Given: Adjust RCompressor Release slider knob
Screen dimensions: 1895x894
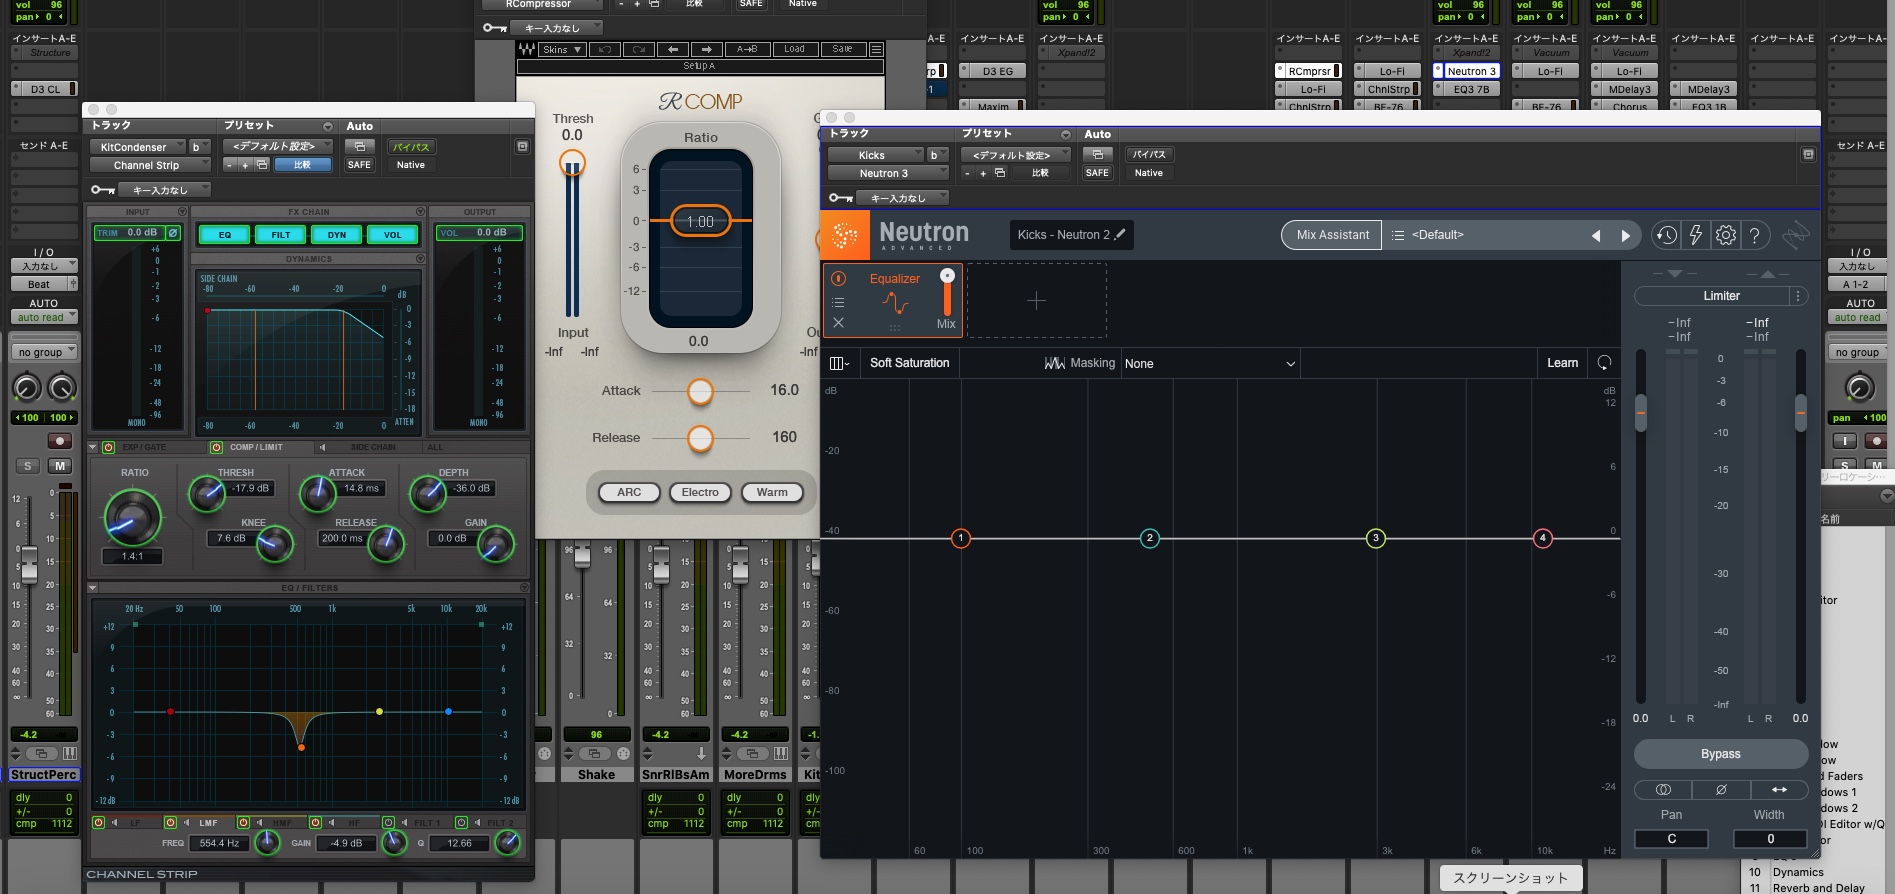Looking at the screenshot, I should coord(700,438).
